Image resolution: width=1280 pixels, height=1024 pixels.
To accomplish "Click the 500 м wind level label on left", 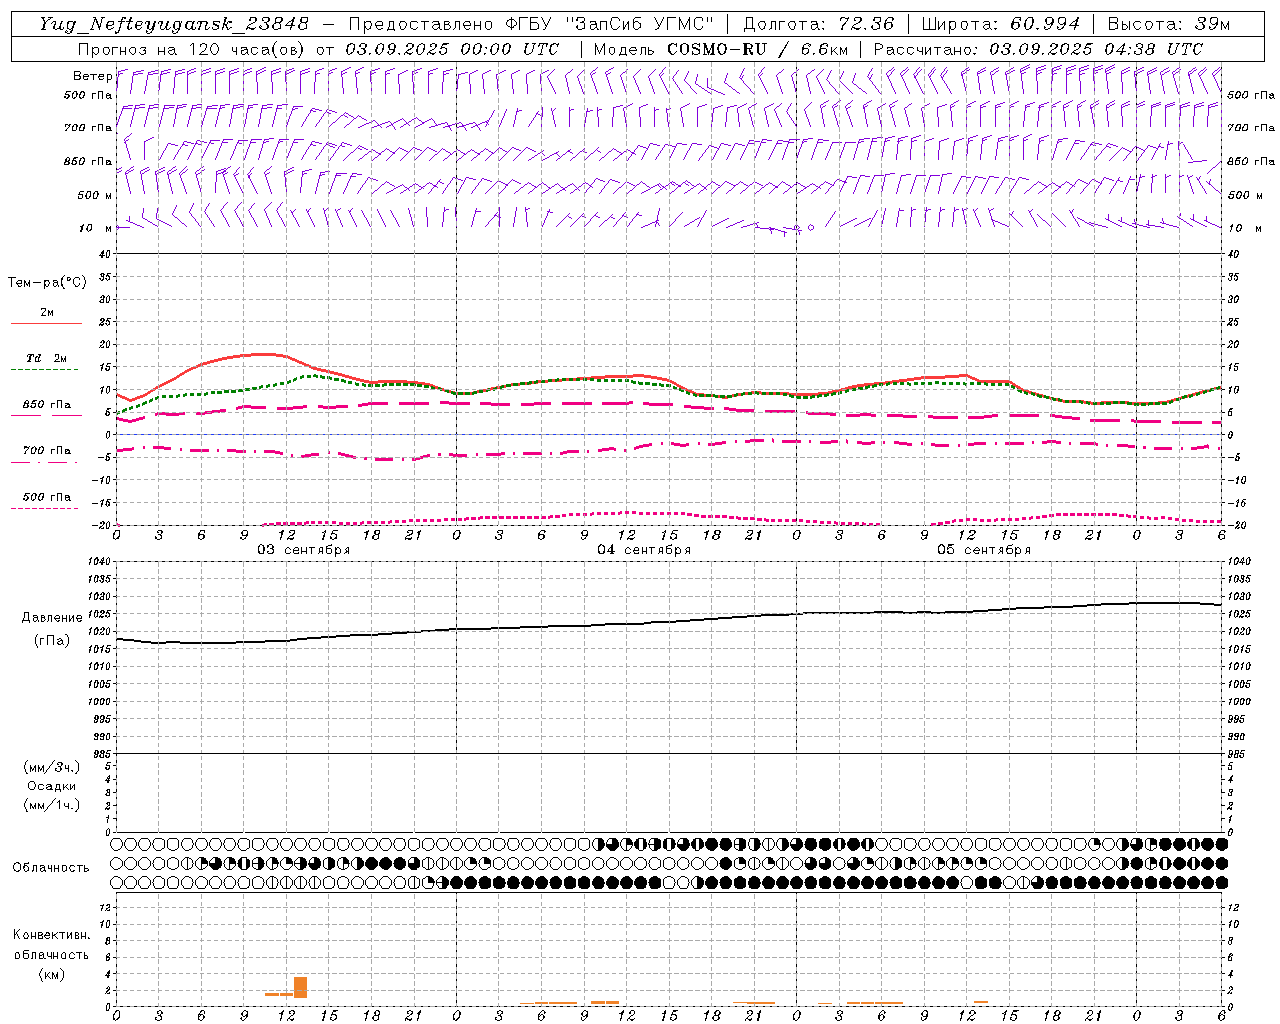I will [x=95, y=195].
